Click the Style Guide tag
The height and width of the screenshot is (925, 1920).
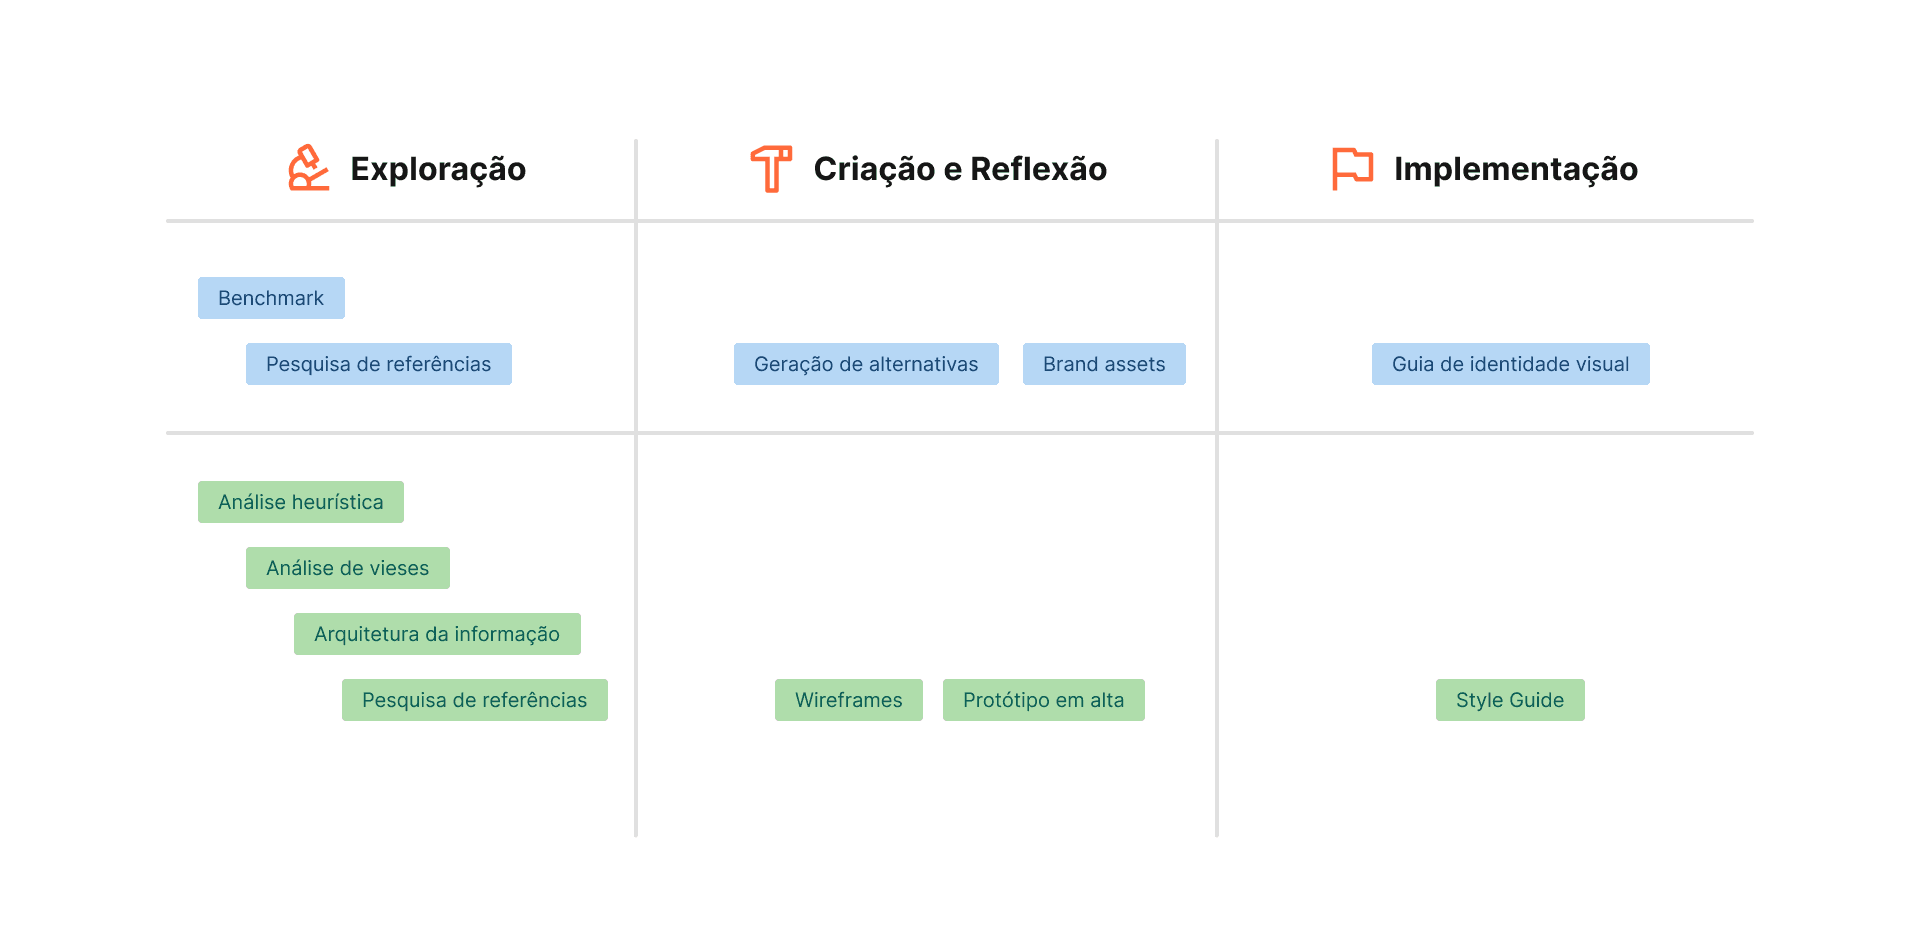(x=1510, y=700)
